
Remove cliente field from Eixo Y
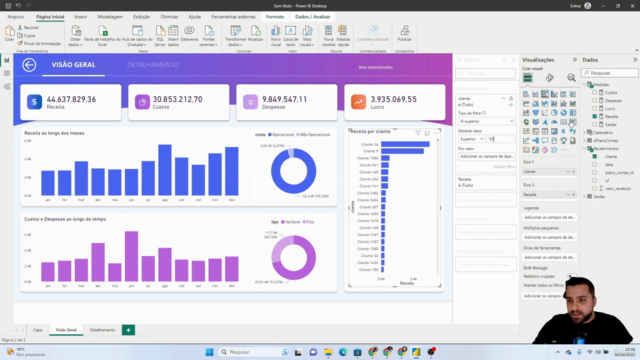[573, 172]
